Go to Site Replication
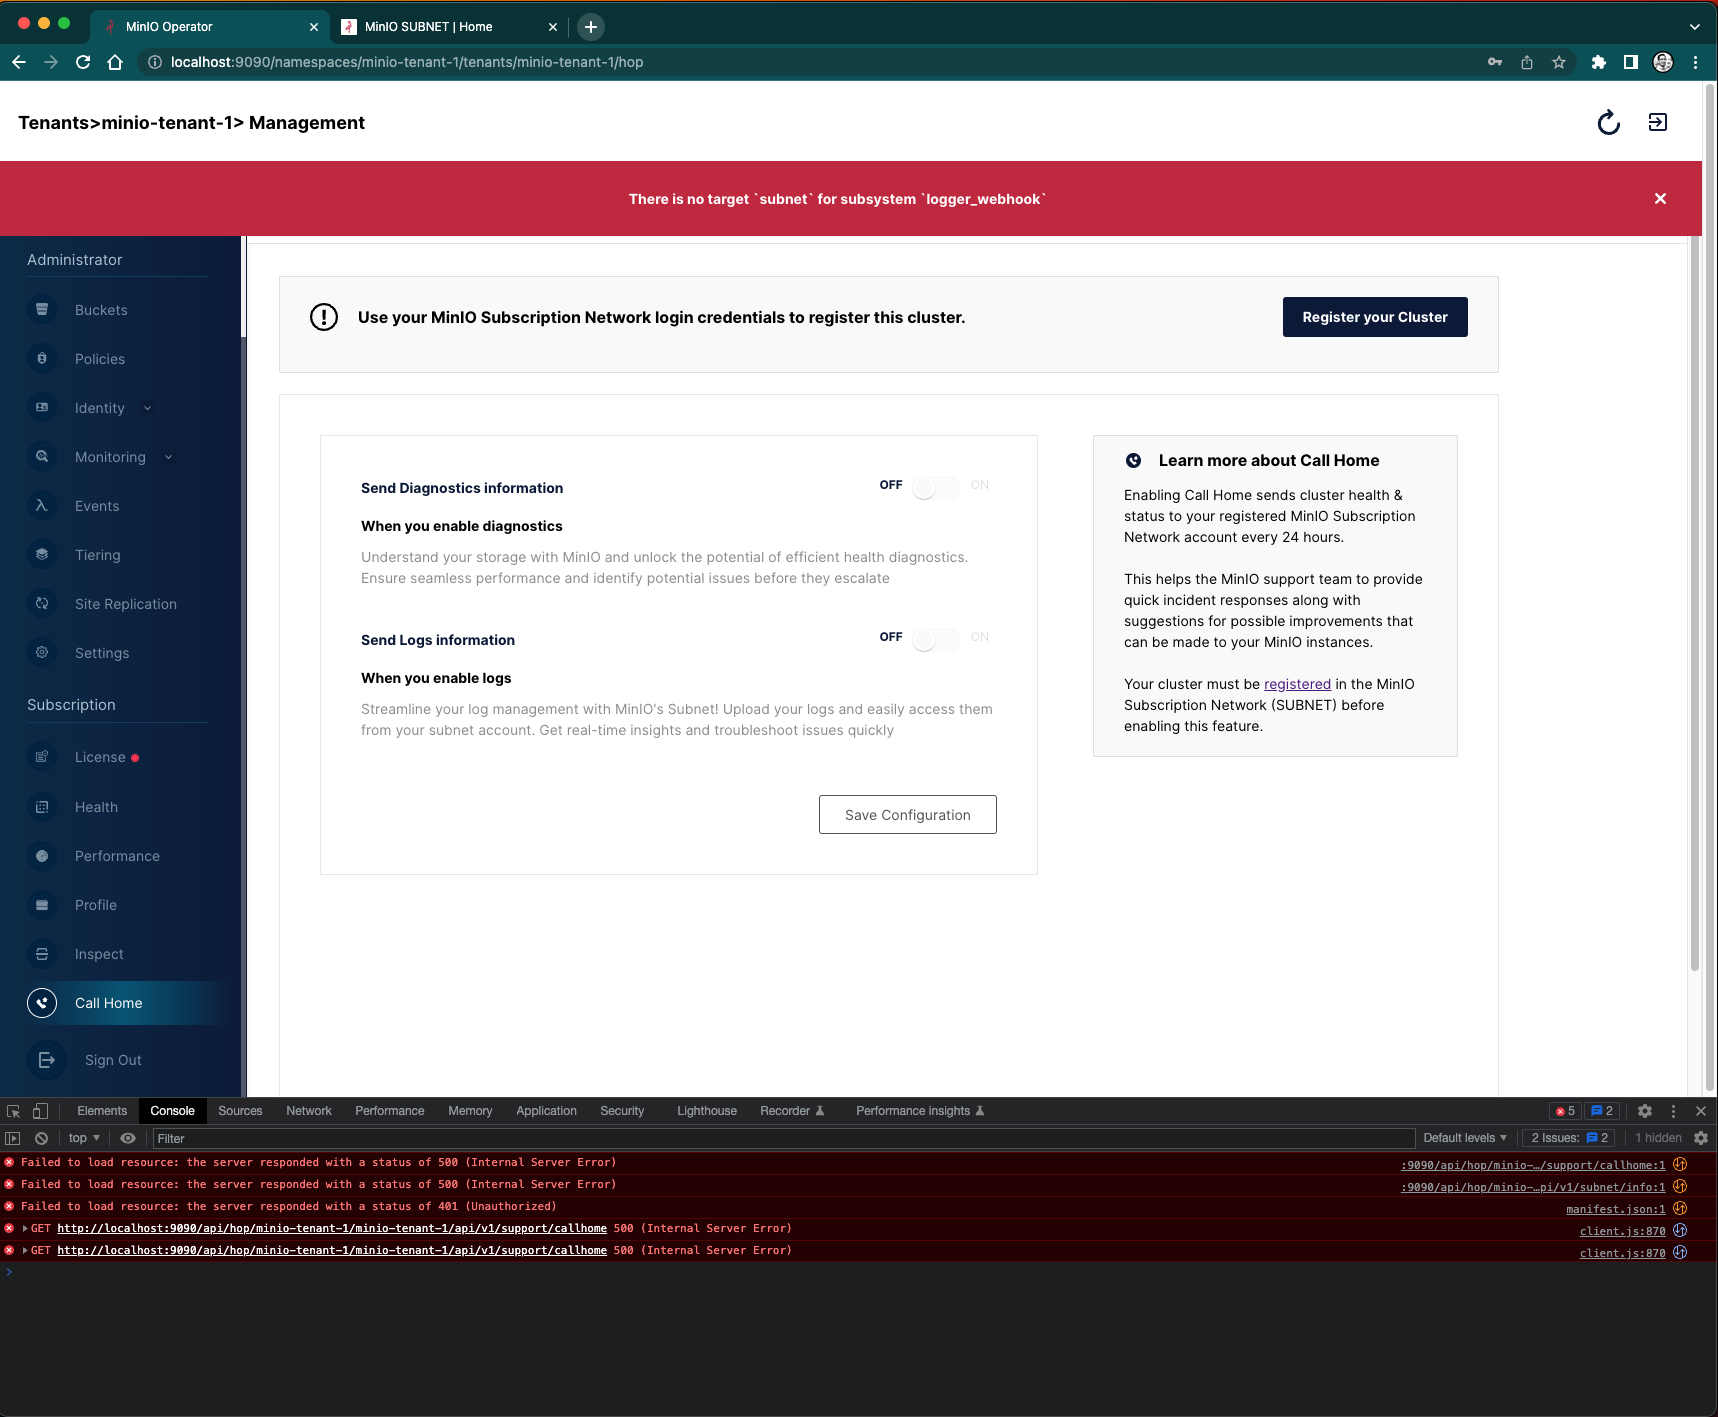 (x=126, y=604)
